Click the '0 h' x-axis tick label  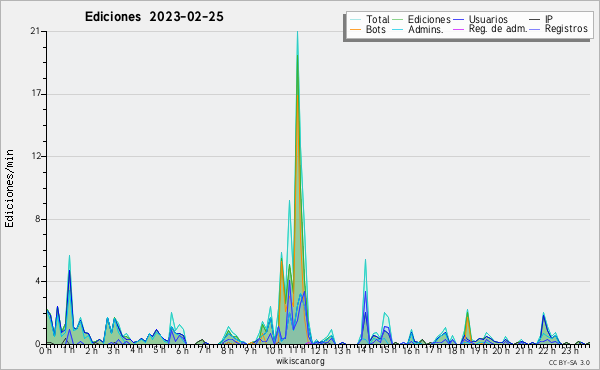pos(46,350)
